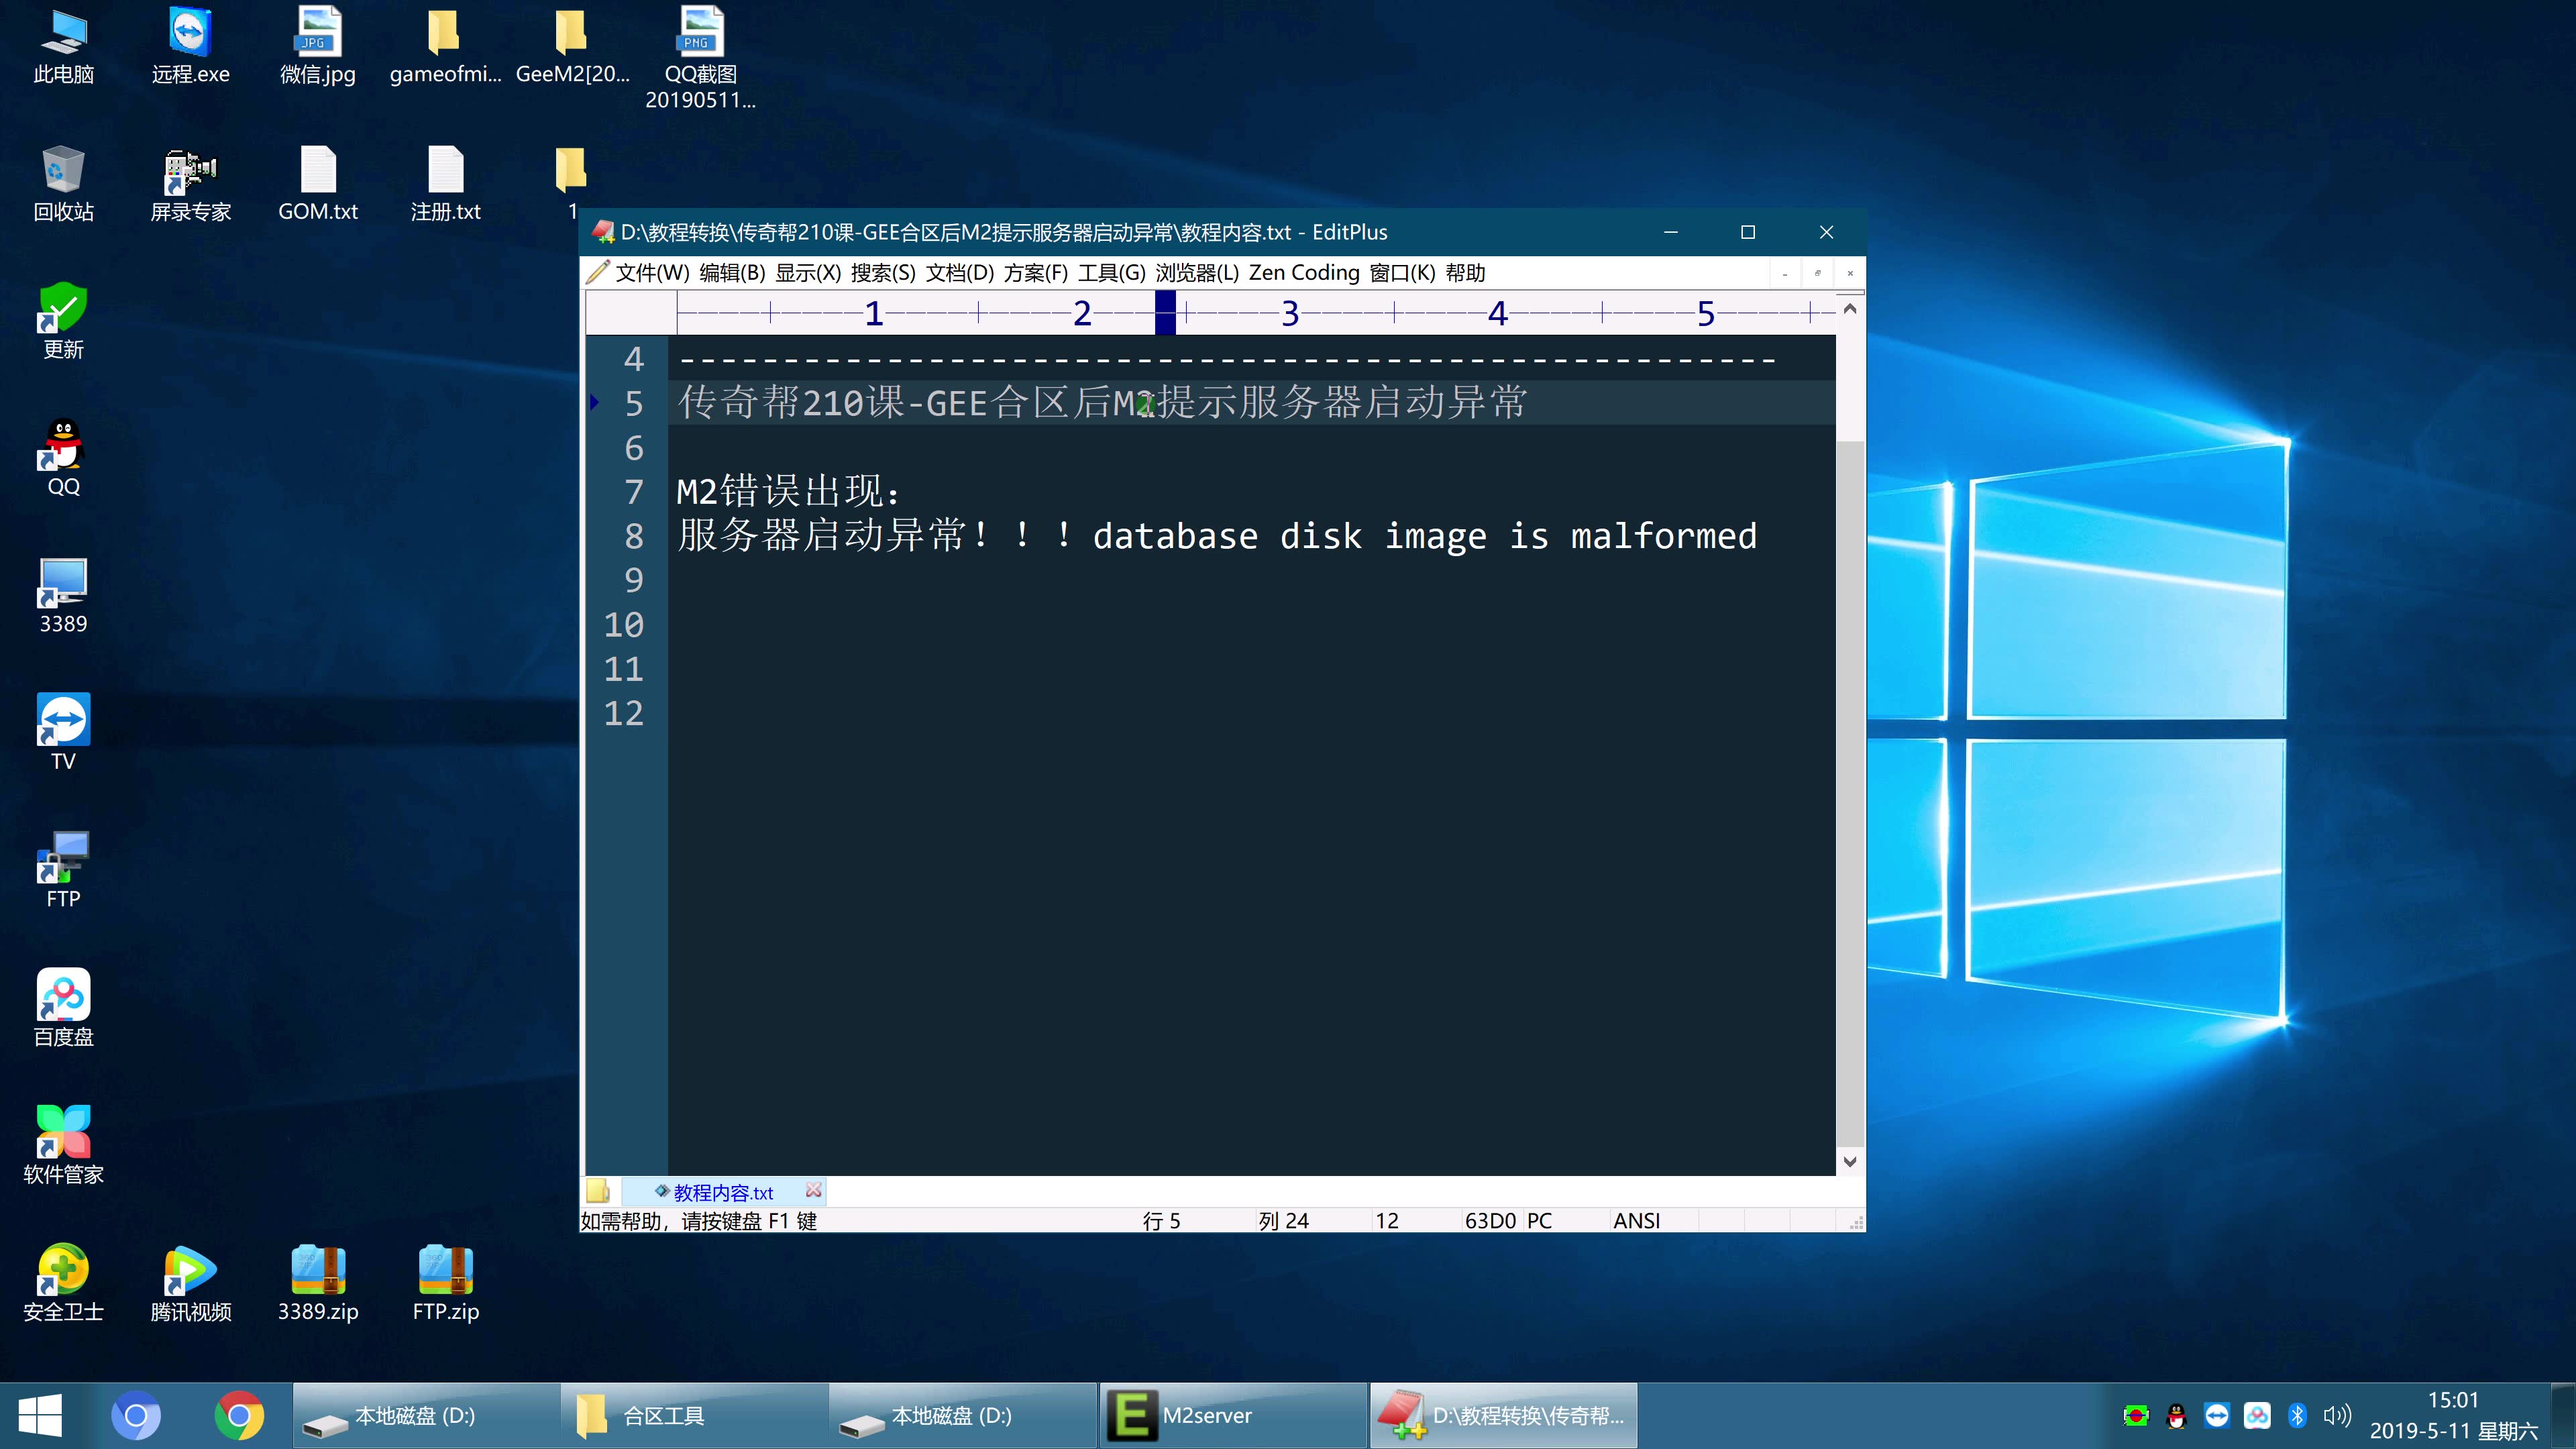Select 注册.txt file on desktop
The image size is (2576, 1449).
tap(445, 183)
